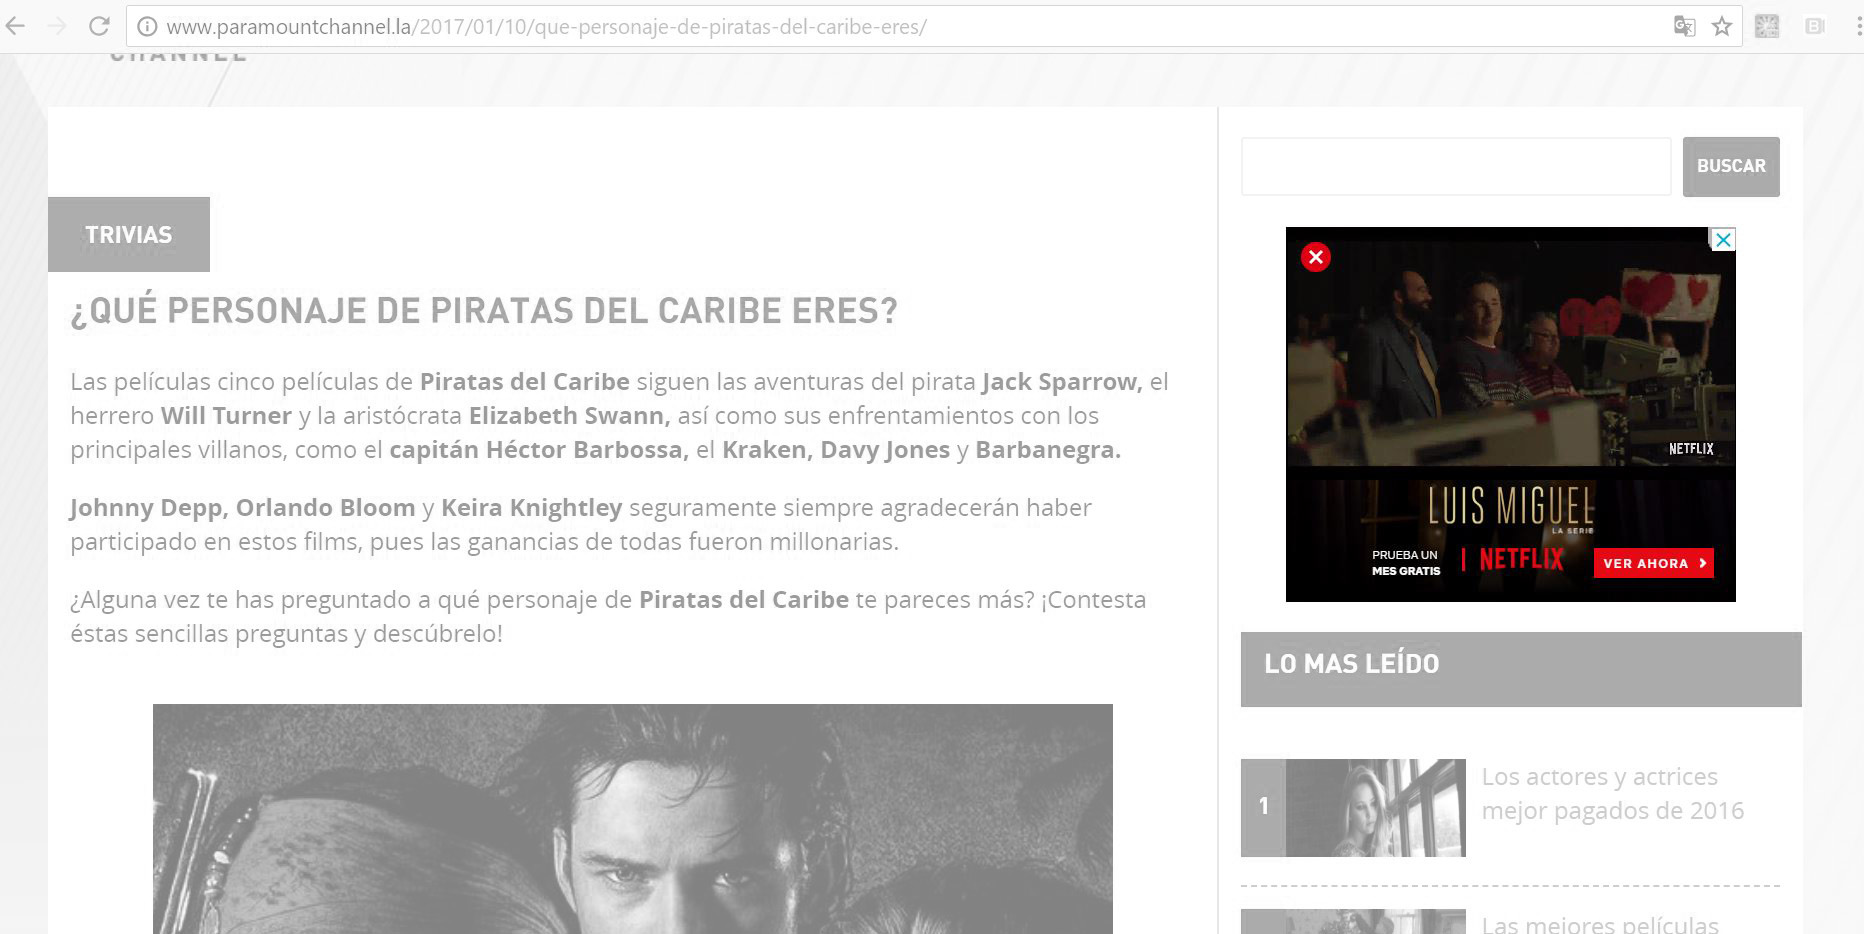
Task: Click the Pirates of the Caribbean quiz image
Action: pyautogui.click(x=632, y=818)
